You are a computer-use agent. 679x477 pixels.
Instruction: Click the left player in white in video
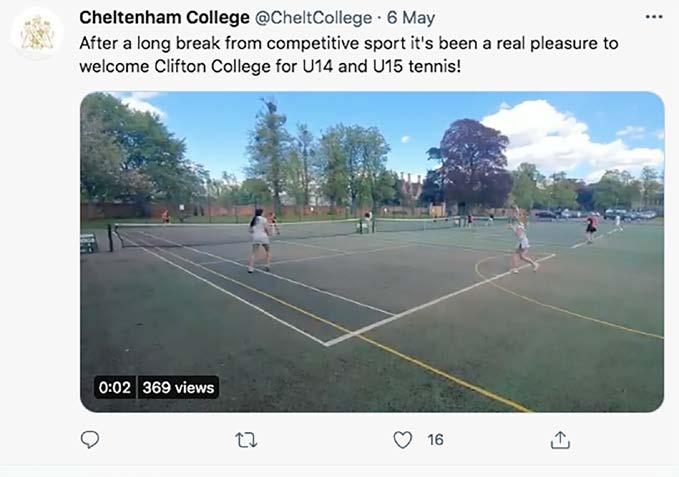pos(260,239)
